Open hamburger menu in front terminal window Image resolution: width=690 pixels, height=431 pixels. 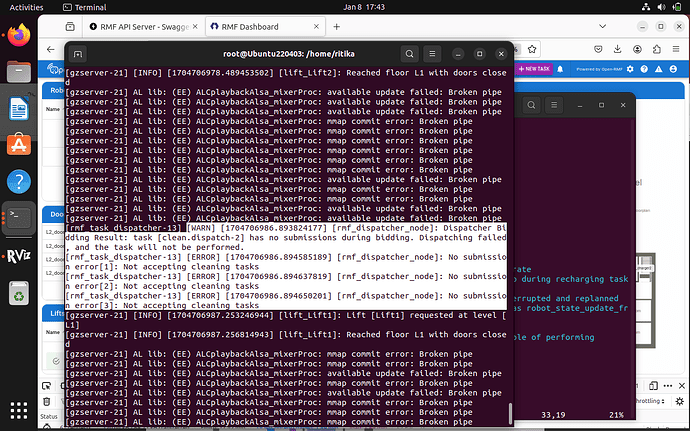pos(432,54)
